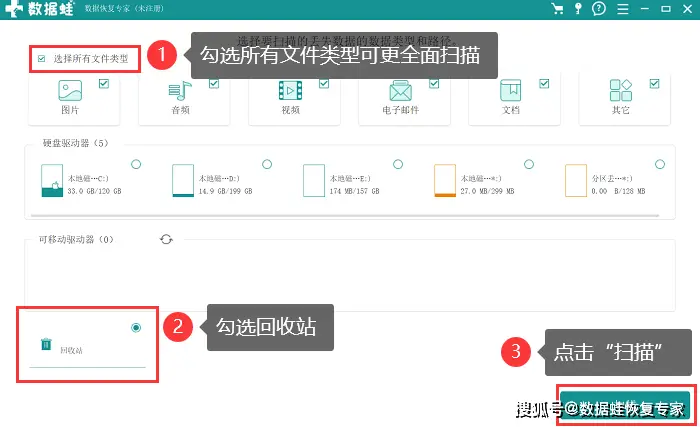Click the recycle bin trash icon
The image size is (700, 427).
point(46,344)
